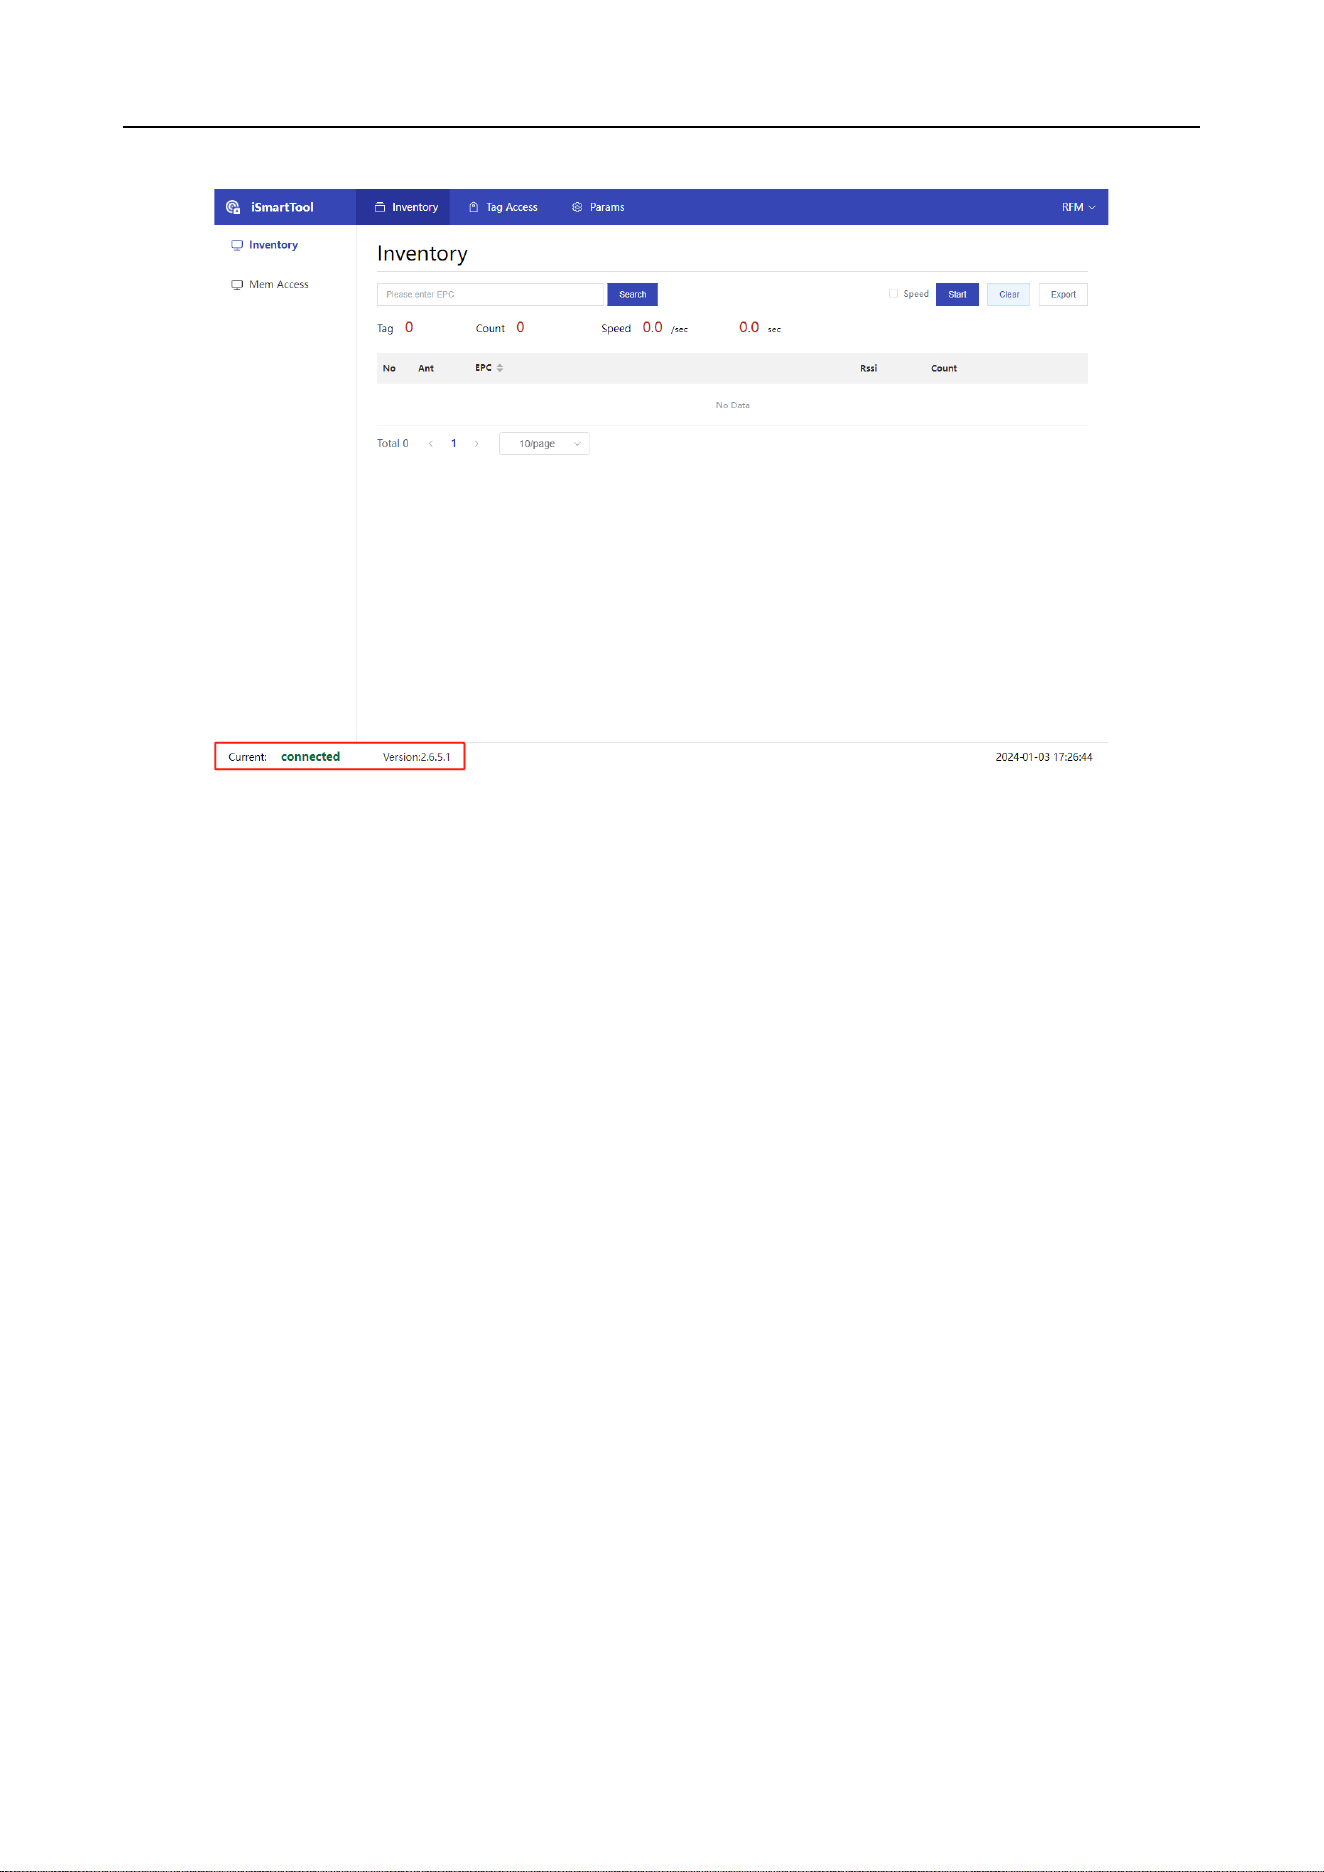This screenshot has height=1872, width=1324.
Task: Click the connected status text
Action: click(x=310, y=757)
